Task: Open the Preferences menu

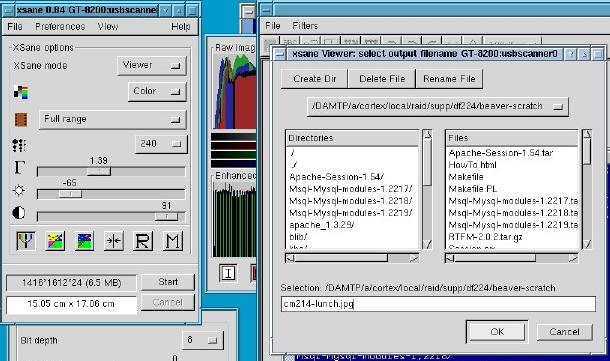Action: coord(60,26)
